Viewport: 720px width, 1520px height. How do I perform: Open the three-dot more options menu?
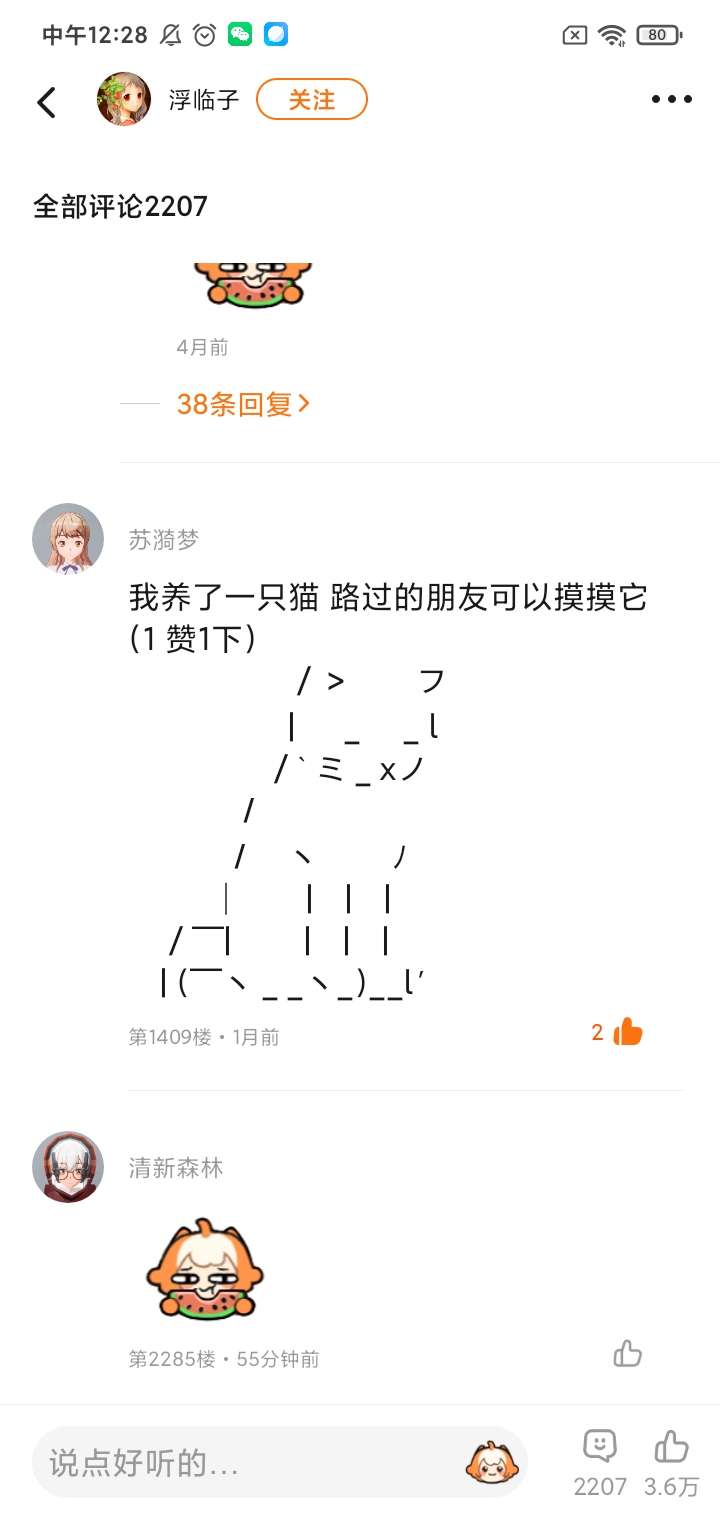pyautogui.click(x=671, y=99)
